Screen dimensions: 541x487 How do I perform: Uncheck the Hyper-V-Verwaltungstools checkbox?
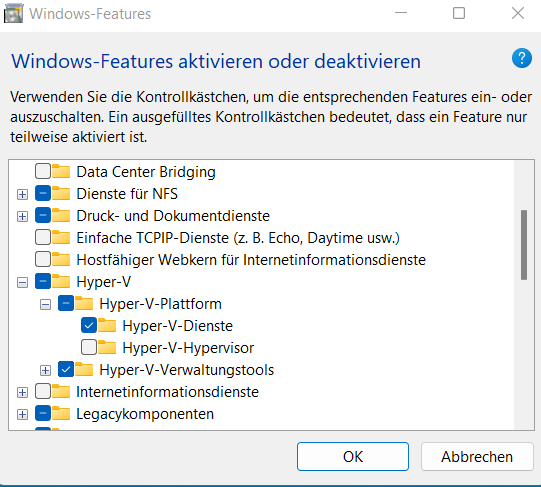tap(66, 369)
